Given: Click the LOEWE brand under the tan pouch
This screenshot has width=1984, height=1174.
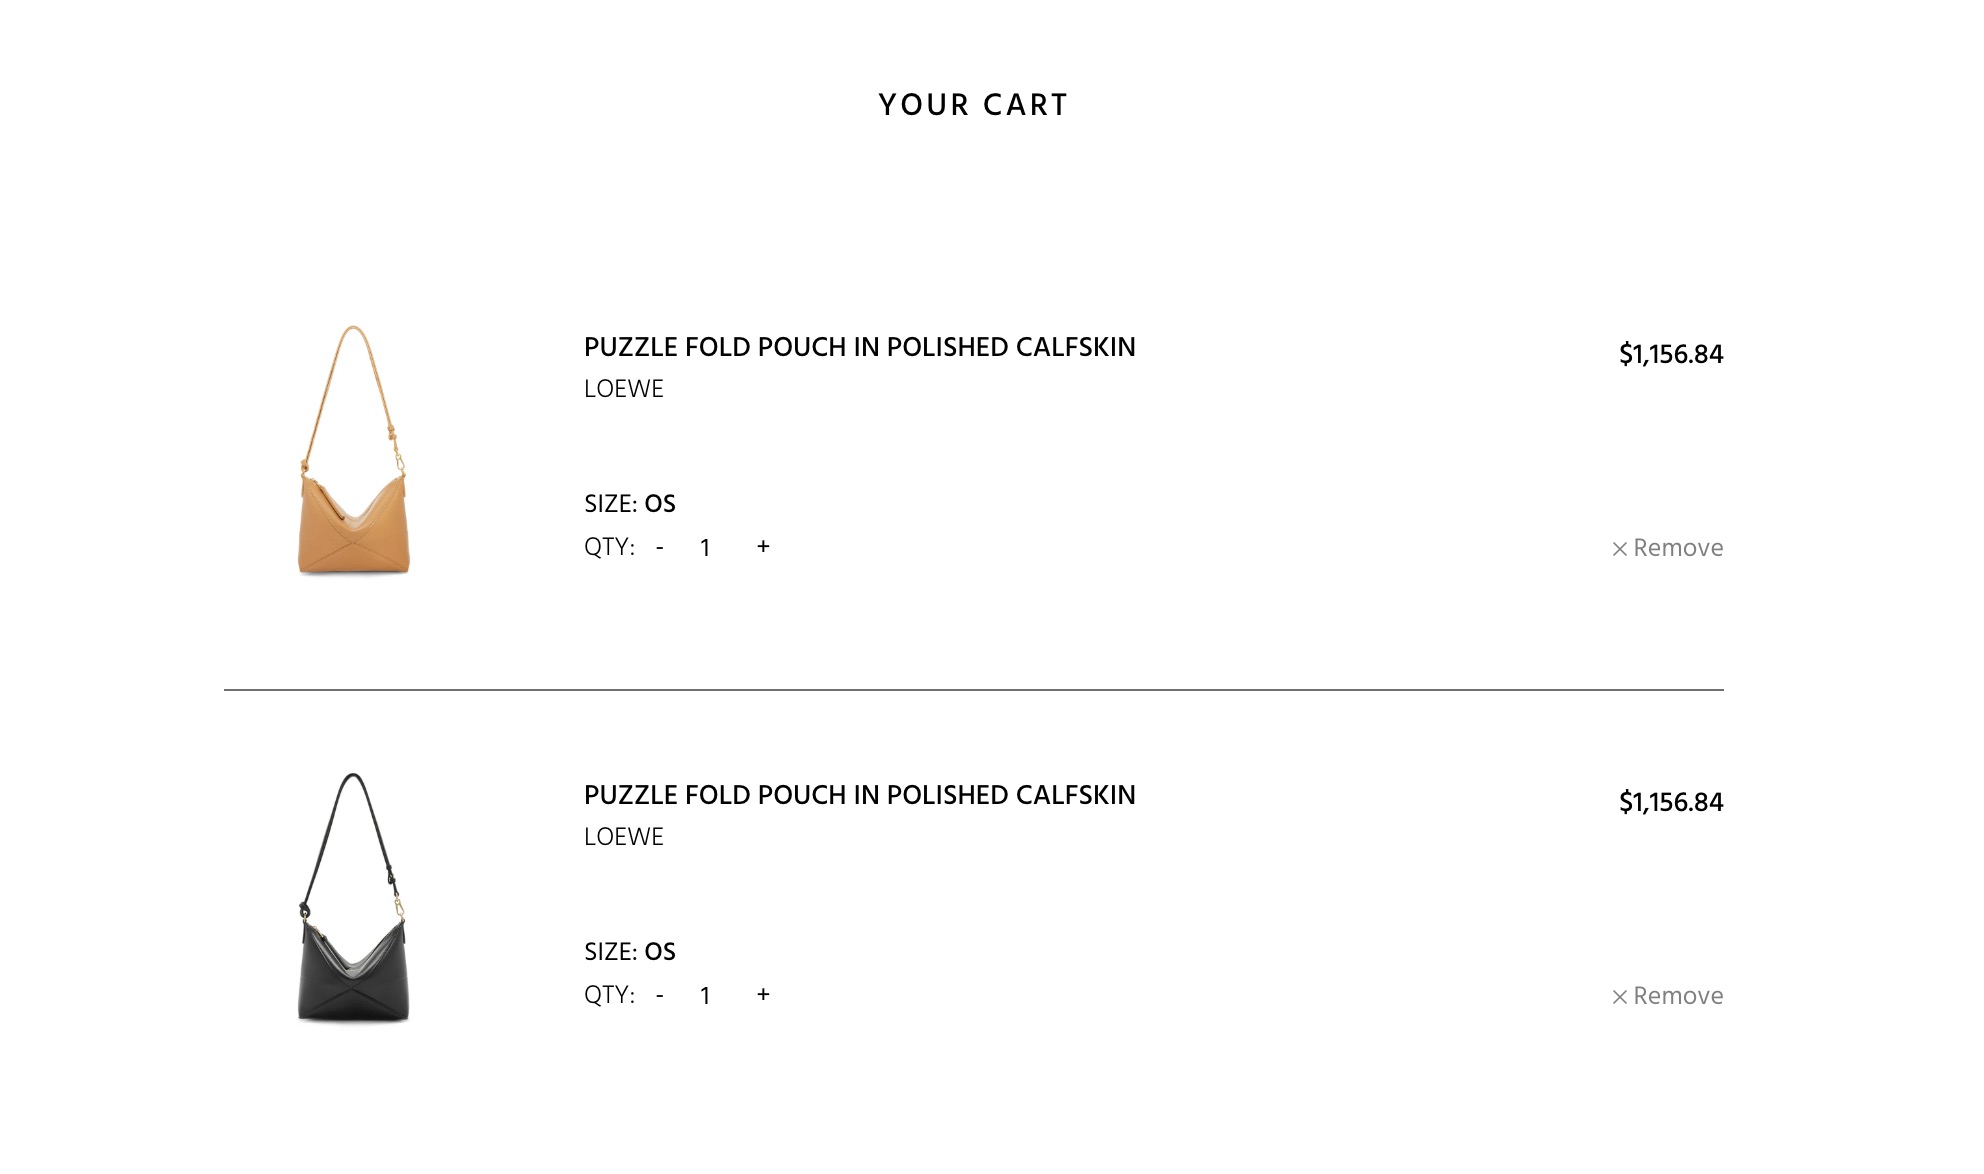Looking at the screenshot, I should [x=624, y=389].
